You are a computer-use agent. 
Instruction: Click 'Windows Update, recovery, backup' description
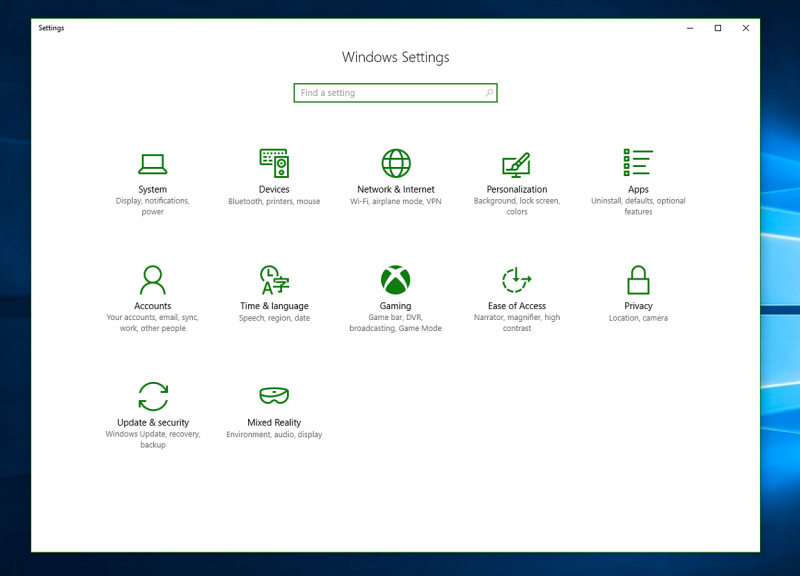(x=153, y=439)
